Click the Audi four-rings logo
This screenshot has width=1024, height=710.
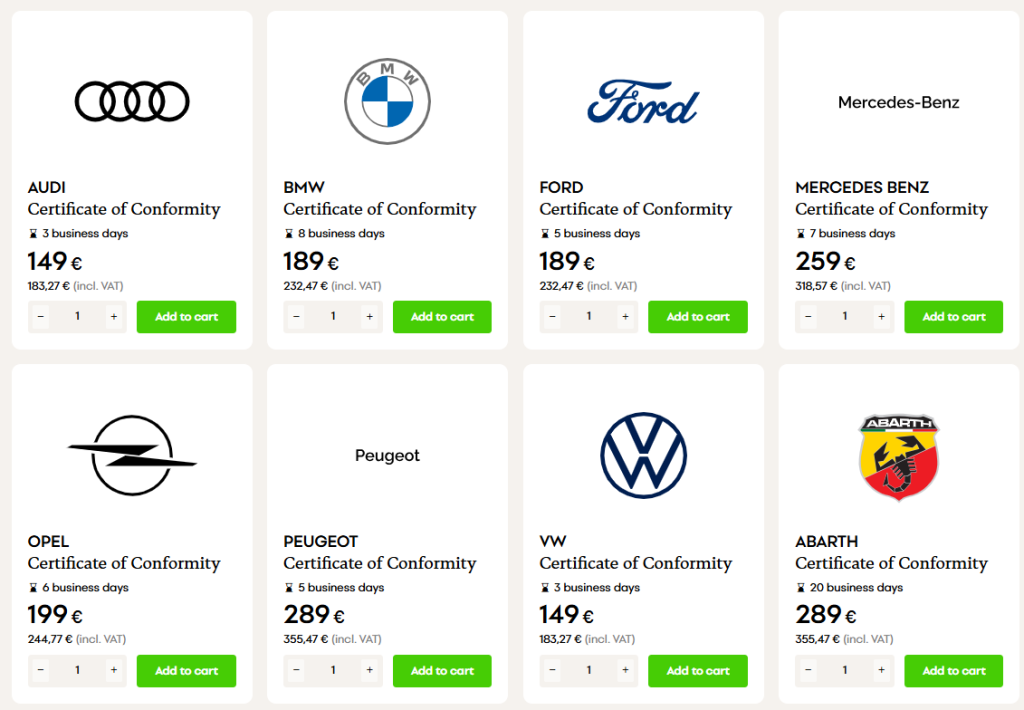pyautogui.click(x=132, y=101)
